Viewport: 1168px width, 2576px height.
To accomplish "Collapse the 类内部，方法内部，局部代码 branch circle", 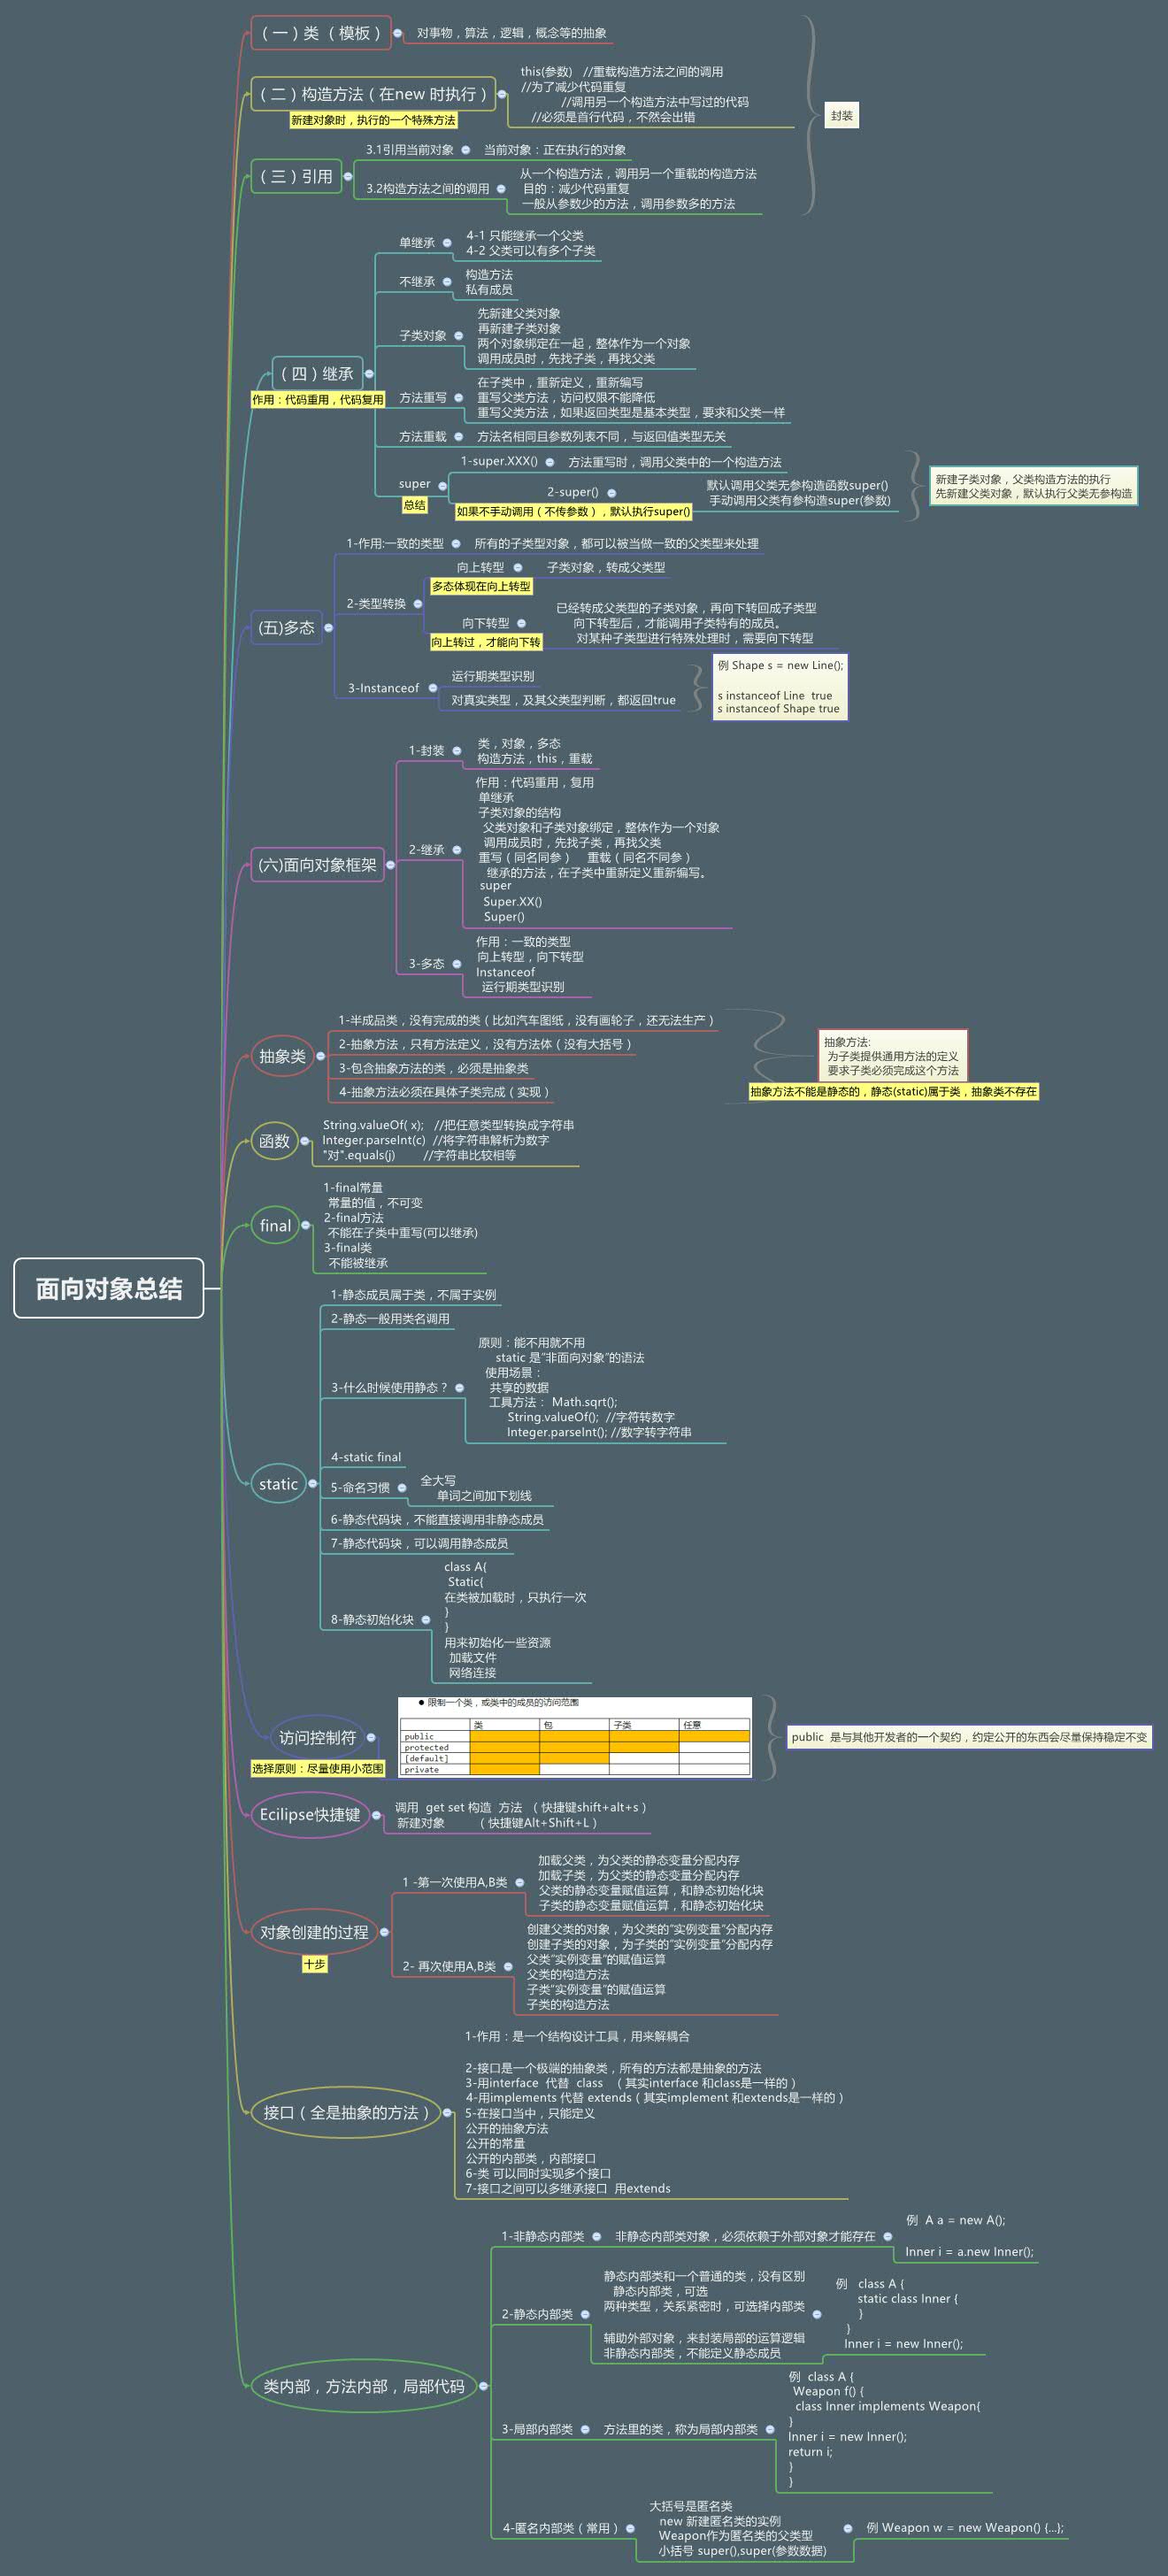I will coord(484,2386).
